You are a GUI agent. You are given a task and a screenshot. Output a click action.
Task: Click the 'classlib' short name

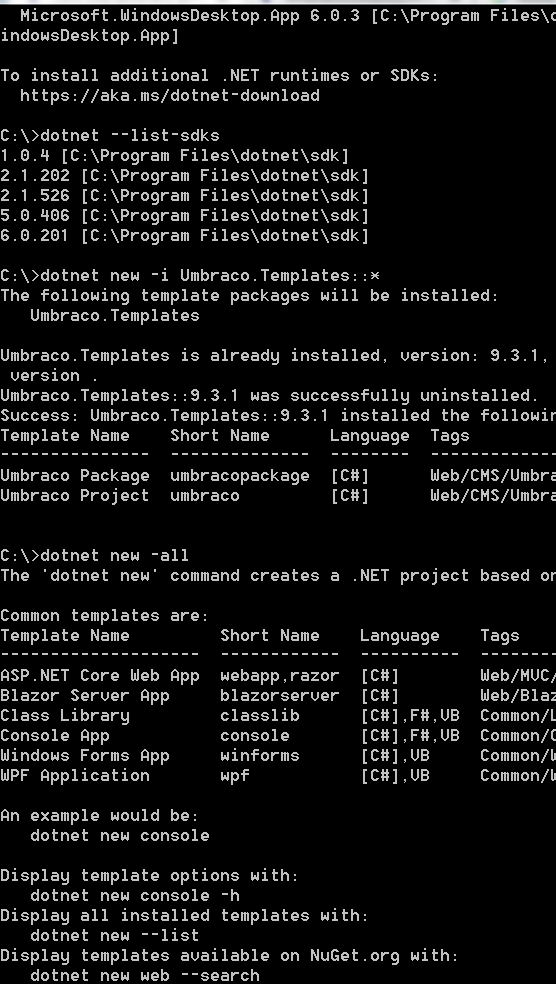[x=260, y=716]
